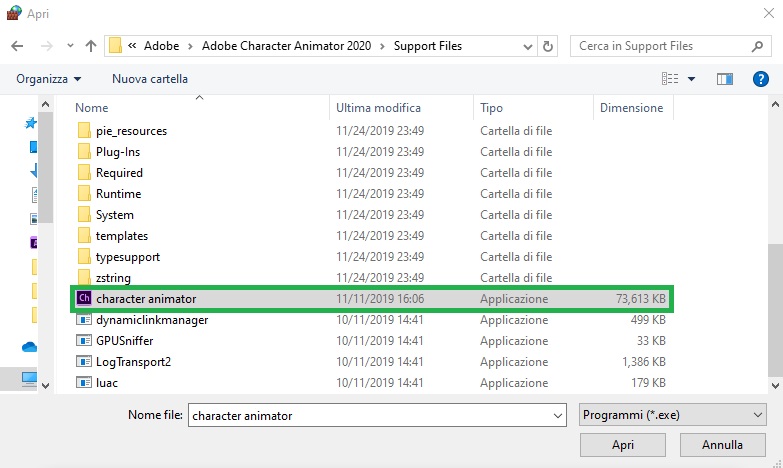This screenshot has width=783, height=468.
Task: Sort by Dimensione column
Action: 631,108
